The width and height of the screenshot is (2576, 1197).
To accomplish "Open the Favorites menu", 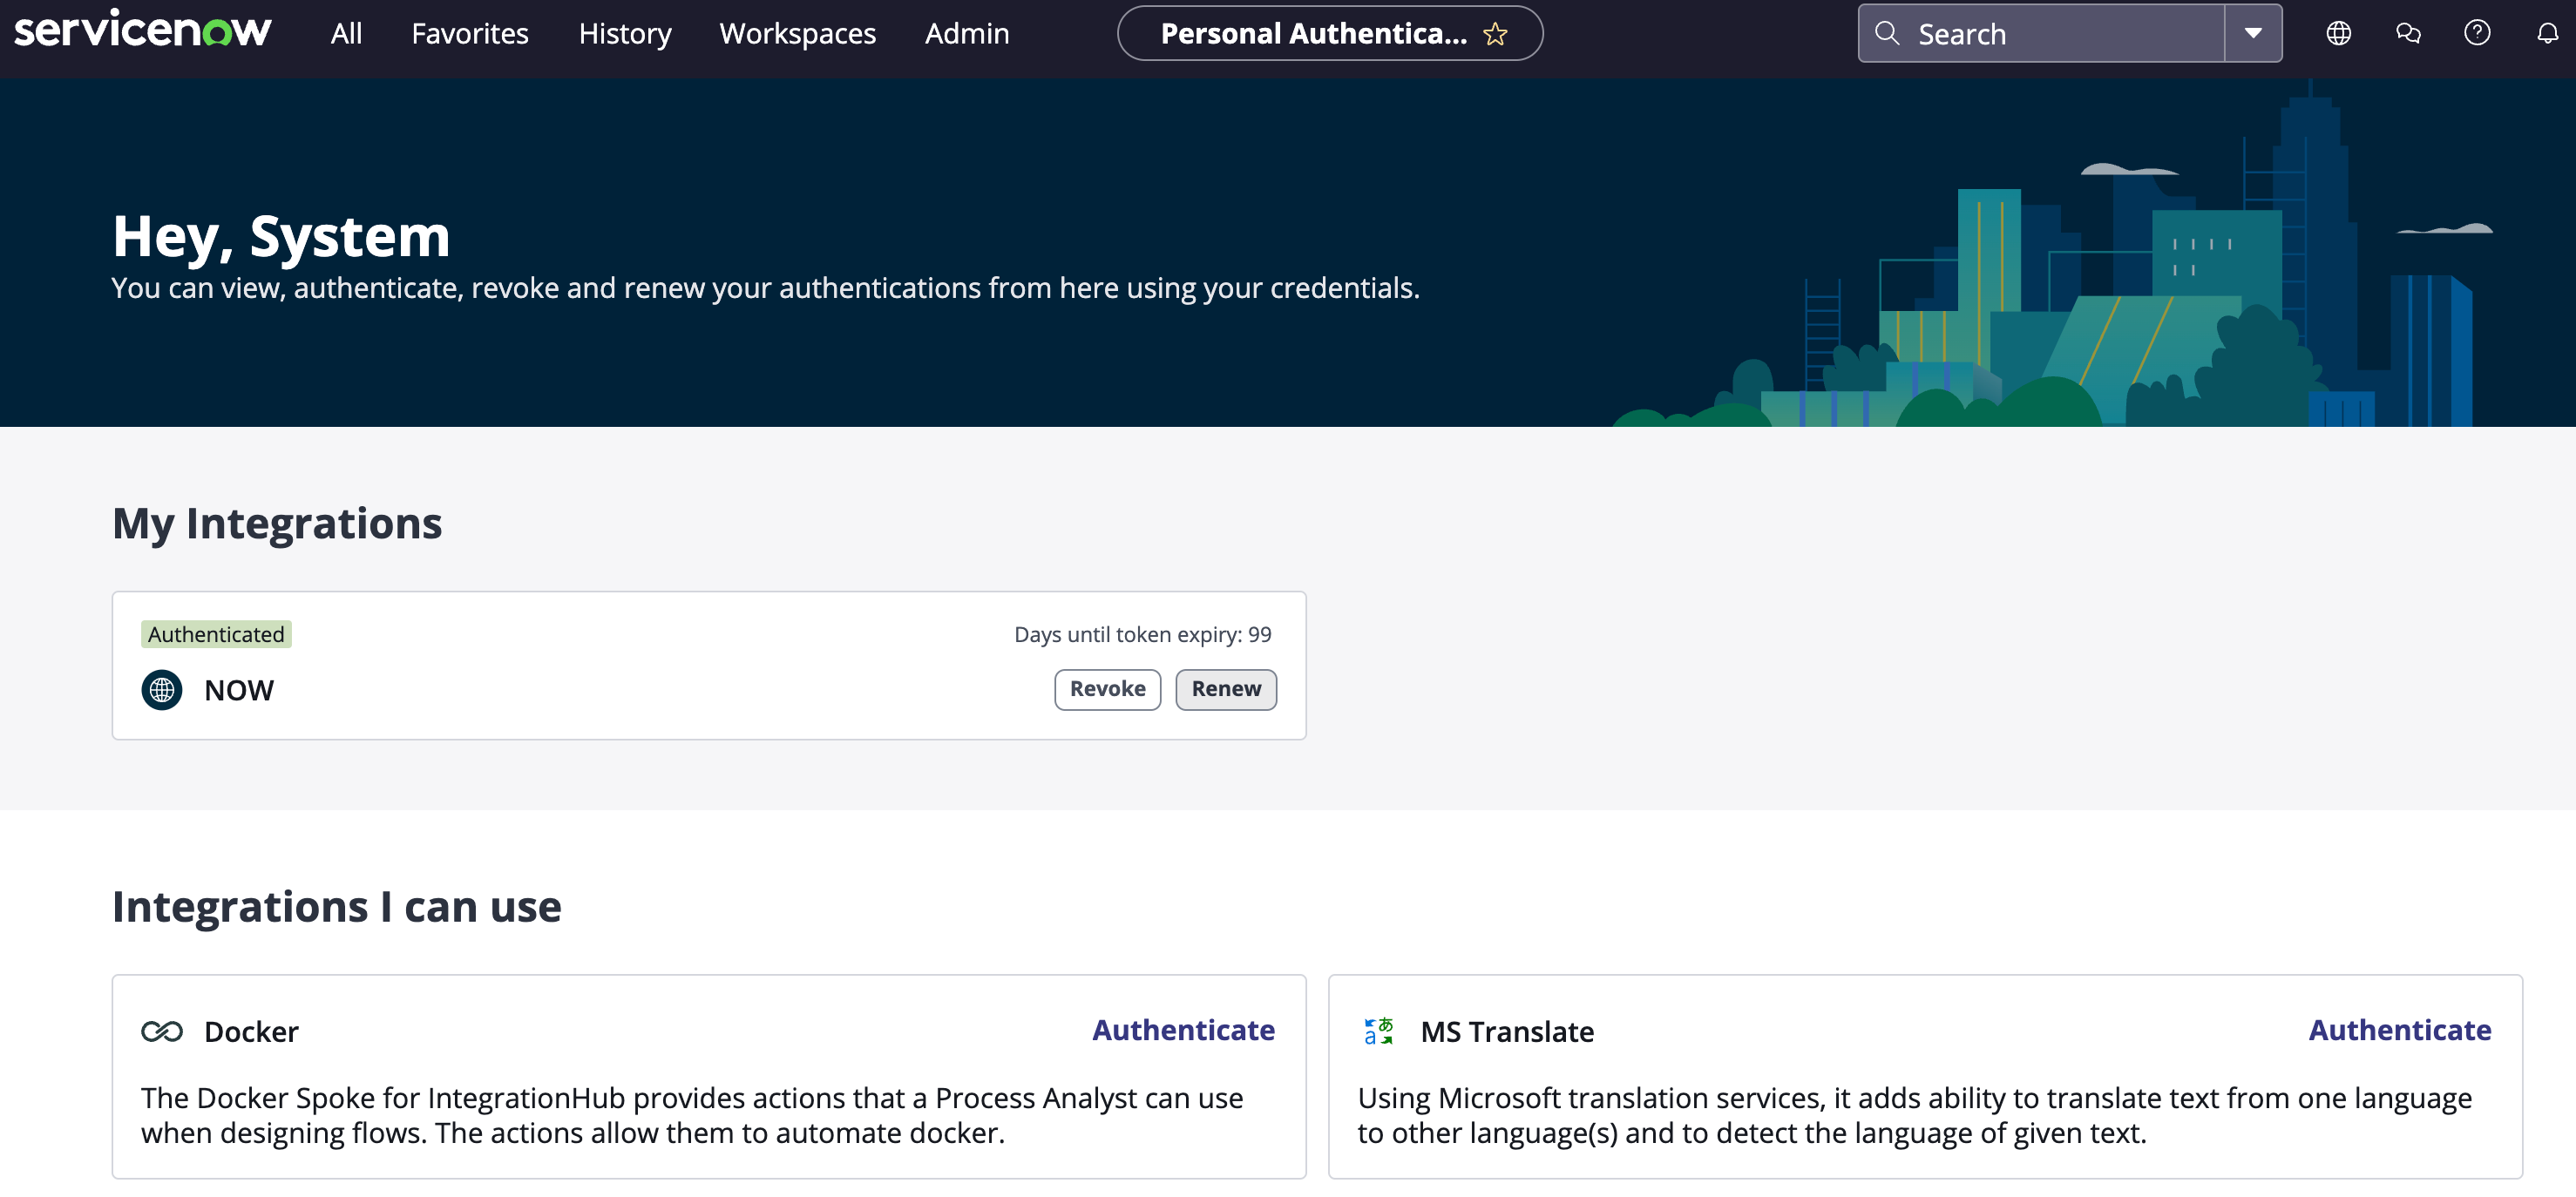I will pyautogui.click(x=470, y=33).
